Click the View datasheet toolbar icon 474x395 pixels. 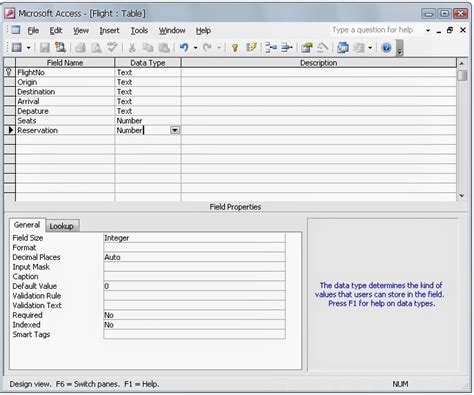tap(17, 48)
